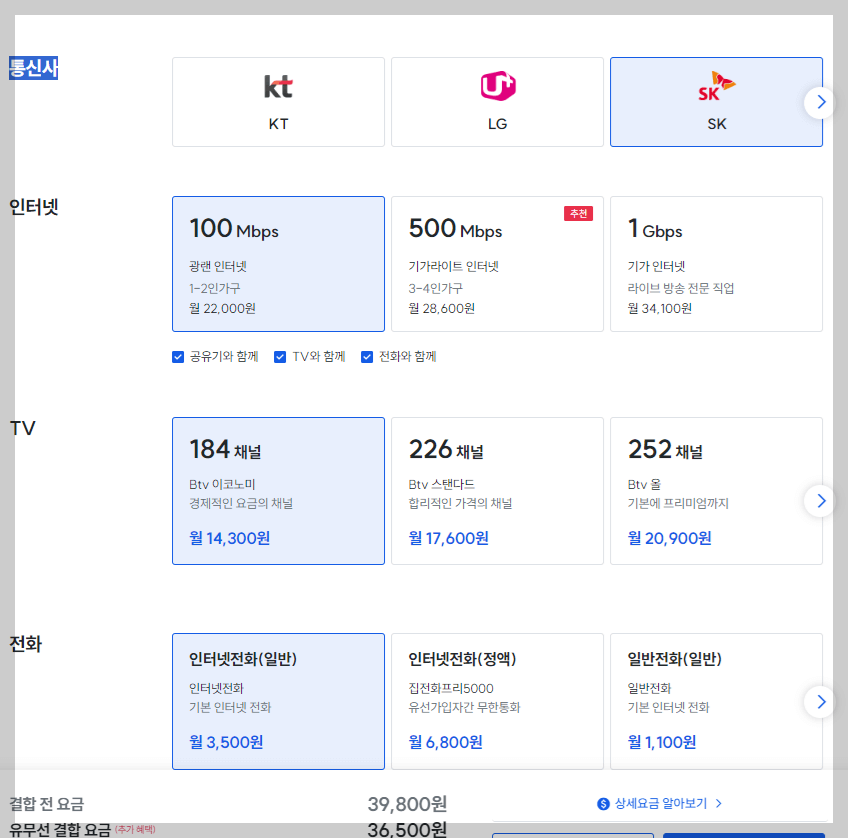
Task: Select the 인터넷전화(정액) phone plan
Action: 497,701
